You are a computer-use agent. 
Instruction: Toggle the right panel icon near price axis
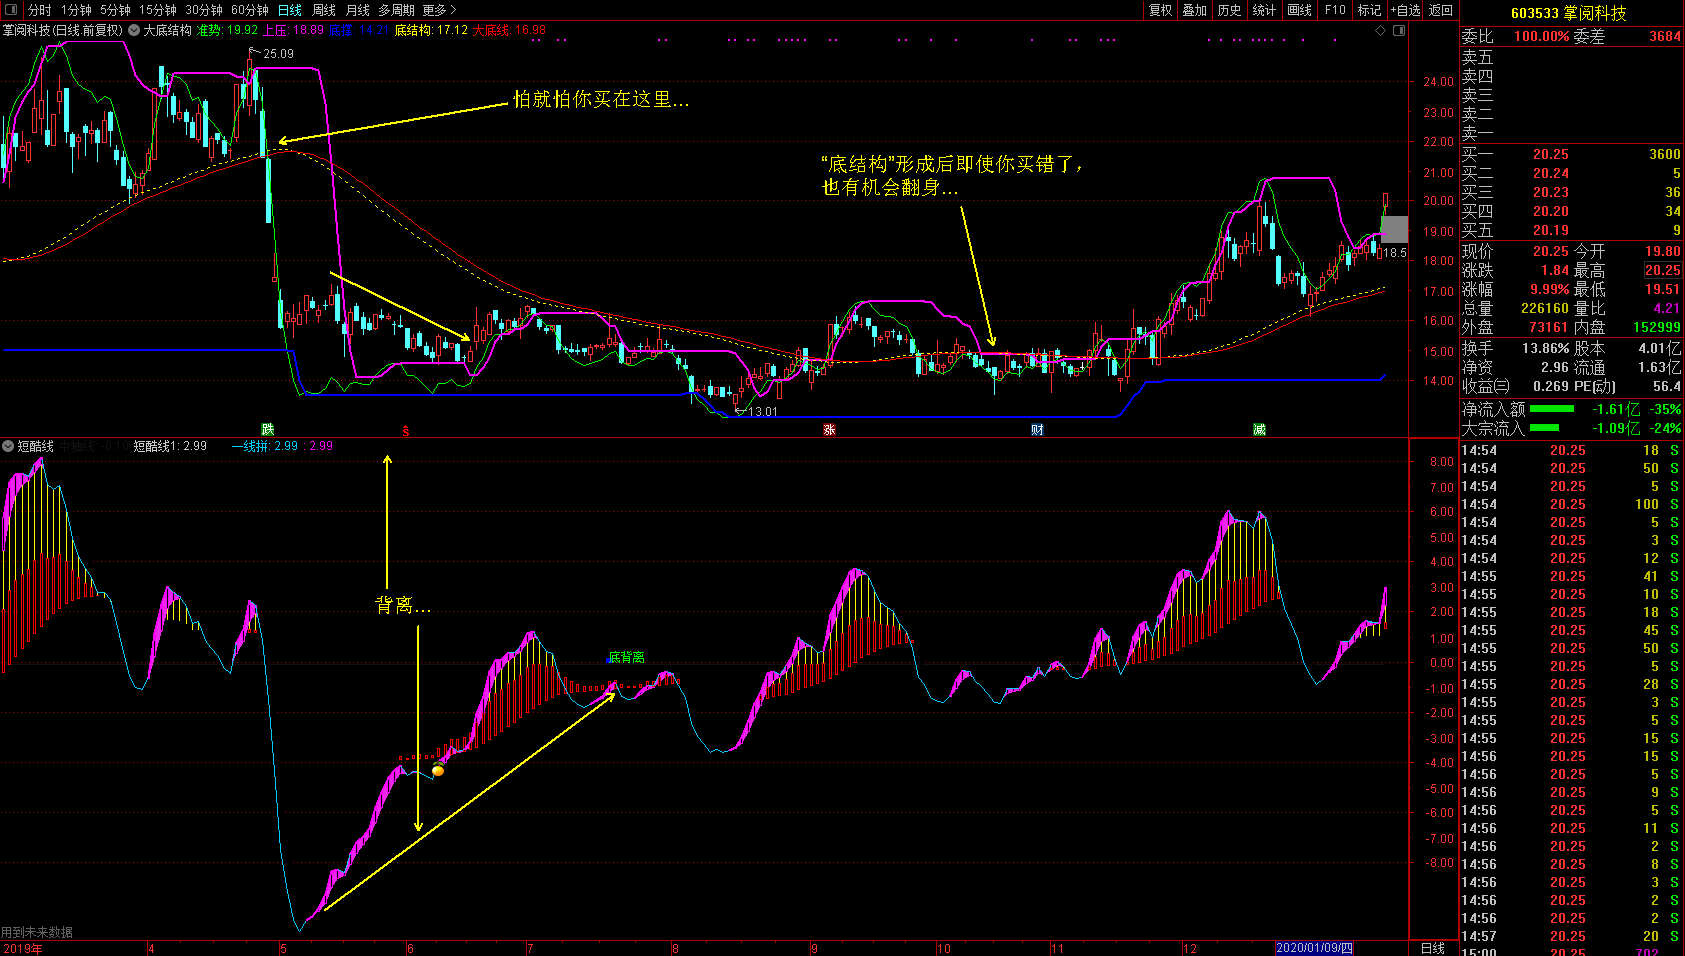1399,30
